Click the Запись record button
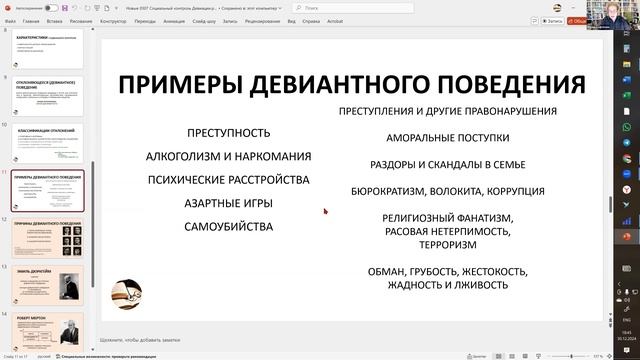 553,21
